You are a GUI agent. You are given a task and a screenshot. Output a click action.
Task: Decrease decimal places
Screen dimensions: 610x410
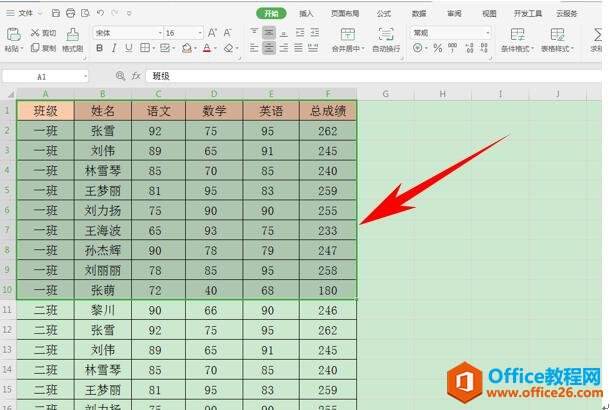click(484, 48)
